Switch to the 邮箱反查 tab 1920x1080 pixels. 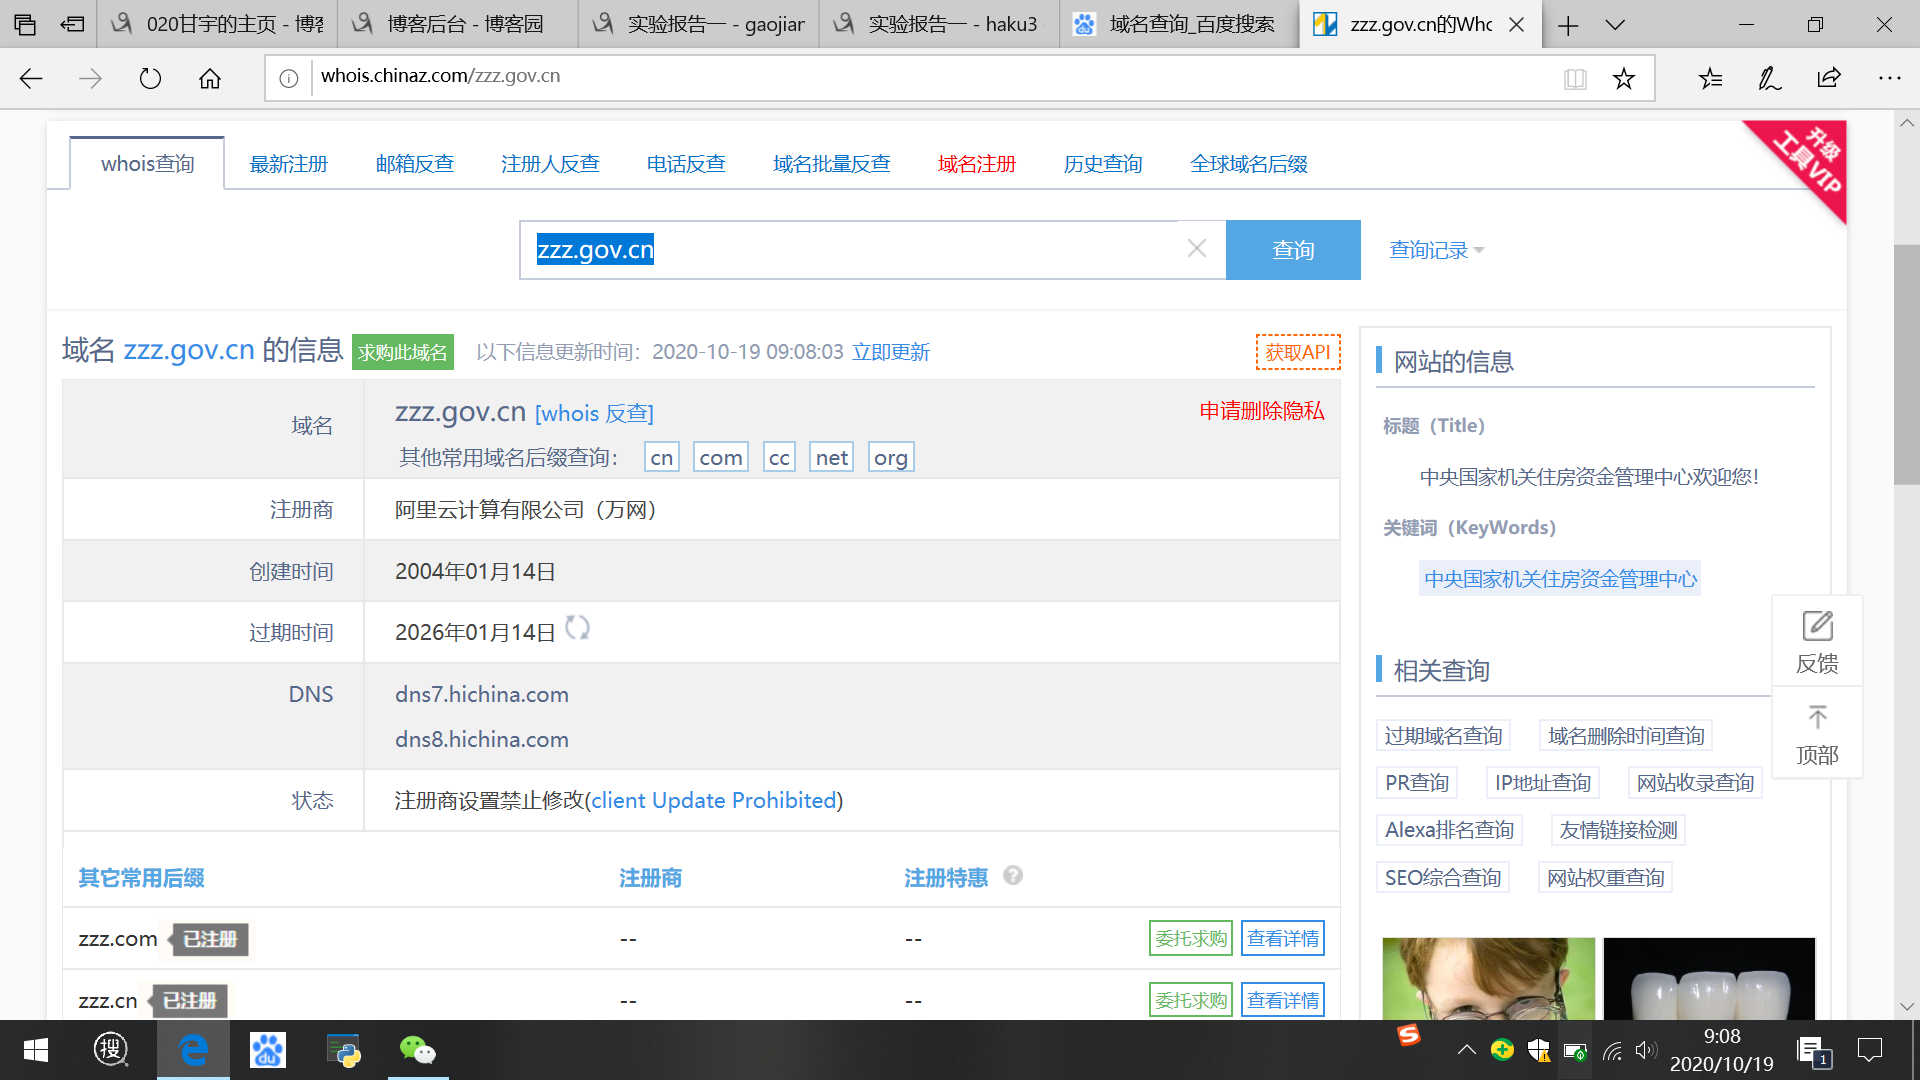414,164
